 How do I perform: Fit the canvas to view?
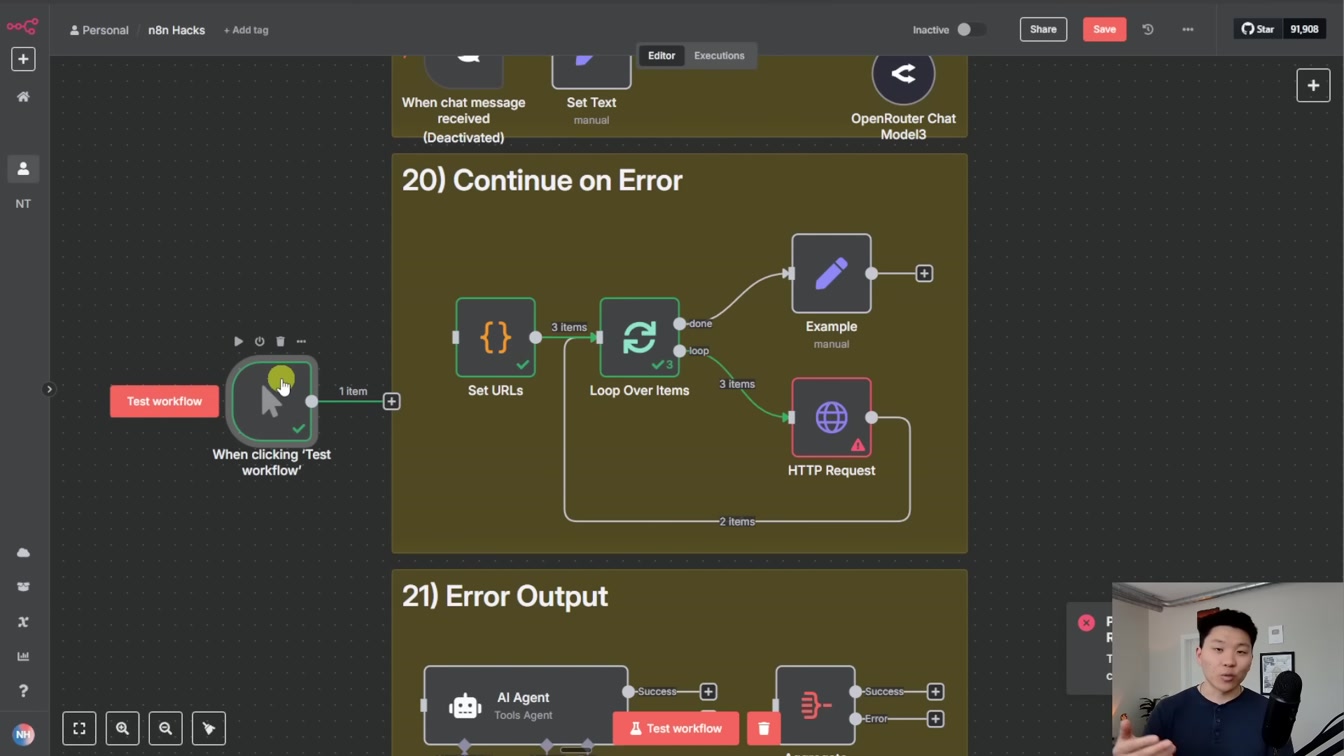point(79,728)
